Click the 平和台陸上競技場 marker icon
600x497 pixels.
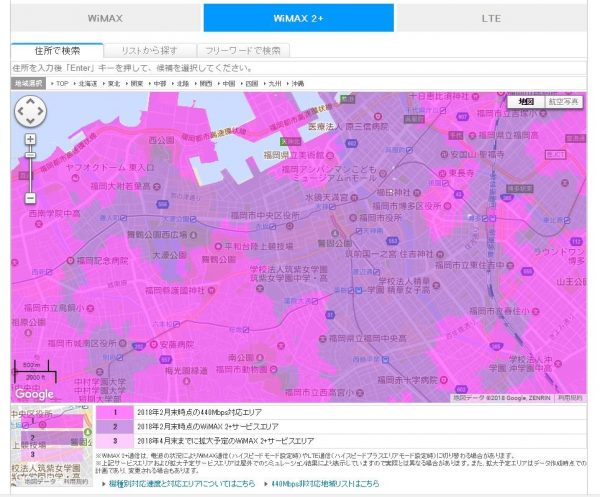click(x=218, y=246)
